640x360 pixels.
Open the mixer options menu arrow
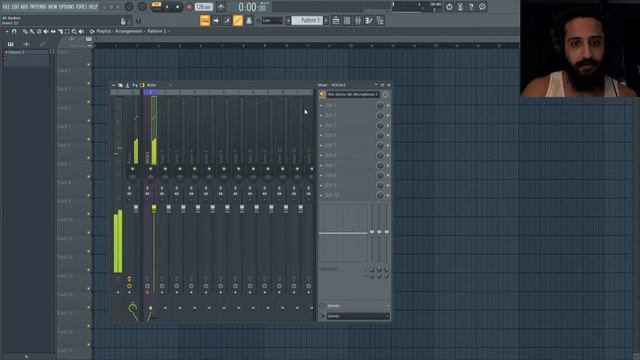[113, 85]
